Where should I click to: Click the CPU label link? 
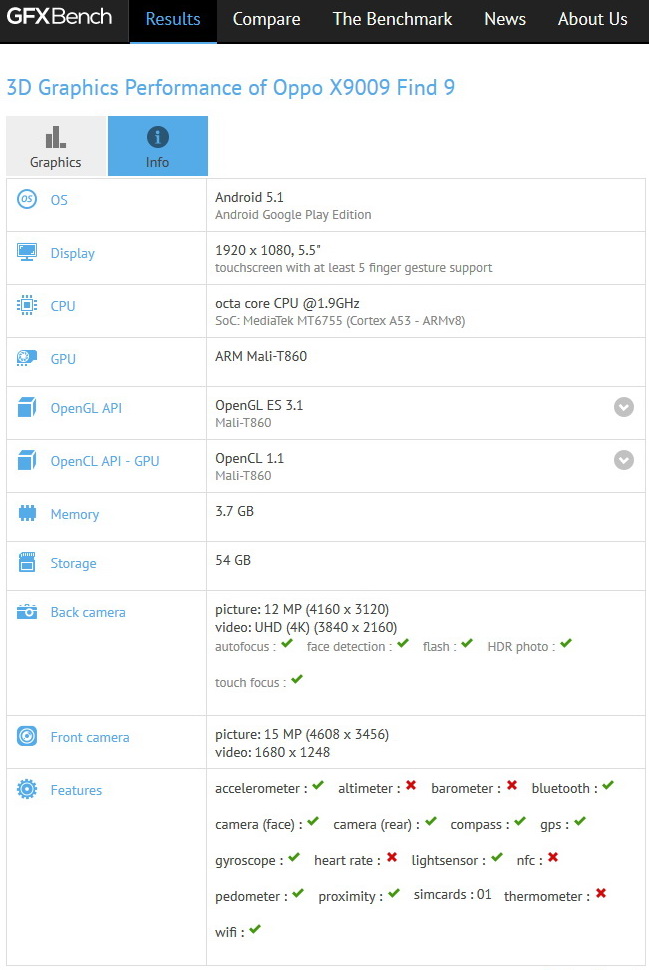point(63,306)
